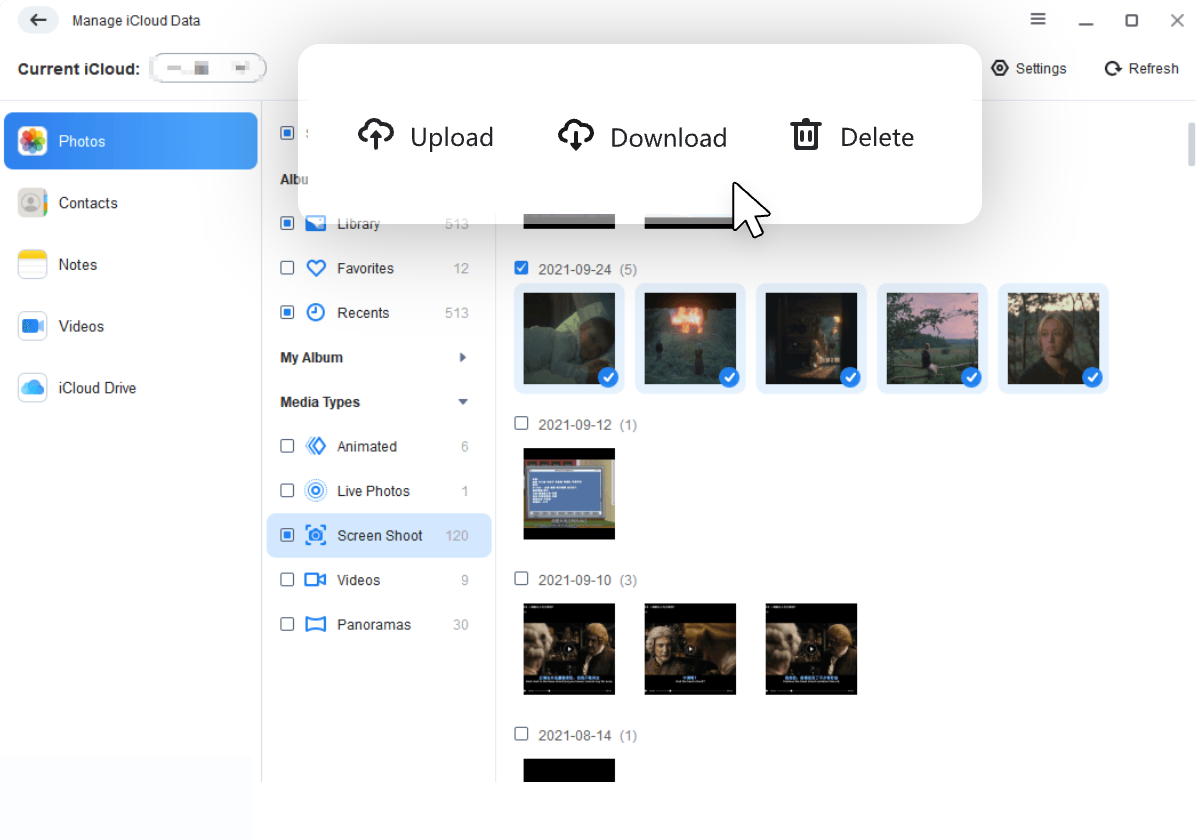Open Settings via the gear icon
The height and width of the screenshot is (840, 1196).
pos(999,68)
